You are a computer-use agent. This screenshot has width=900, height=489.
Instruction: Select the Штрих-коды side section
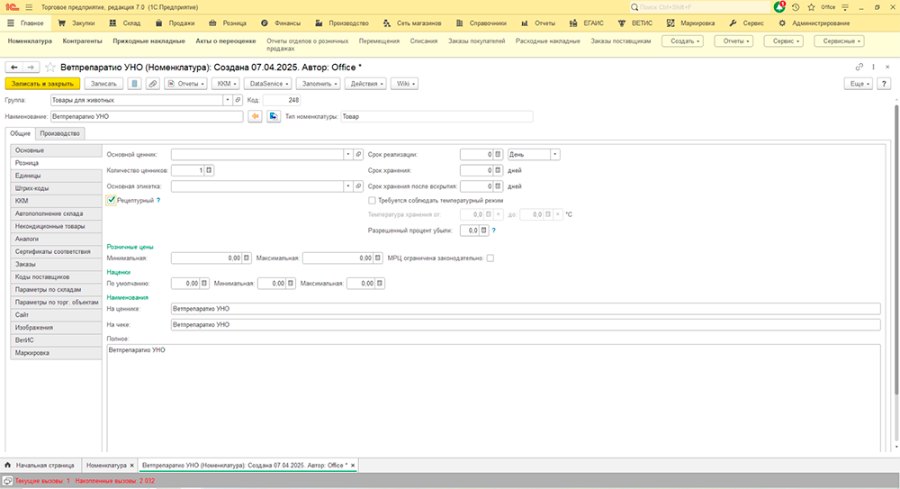[x=56, y=188]
